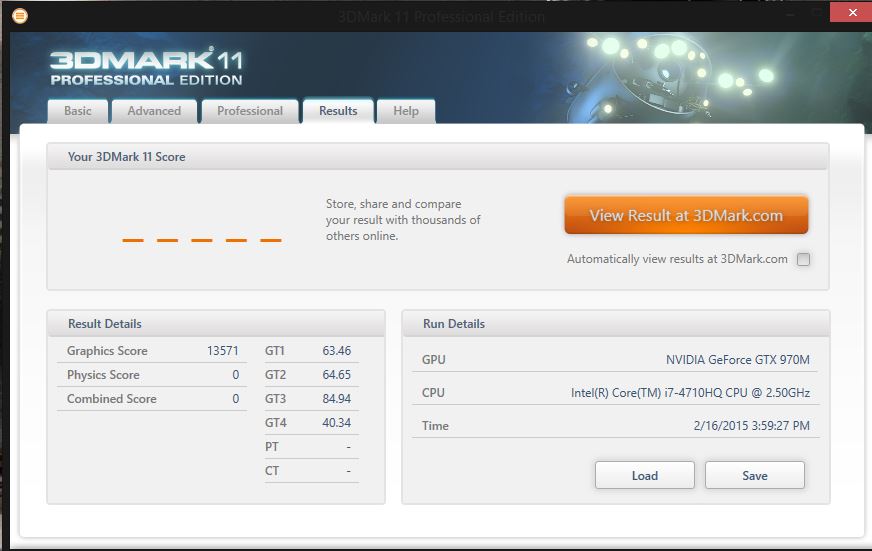Select the Results tab
Viewport: 872px width, 551px height.
[338, 111]
